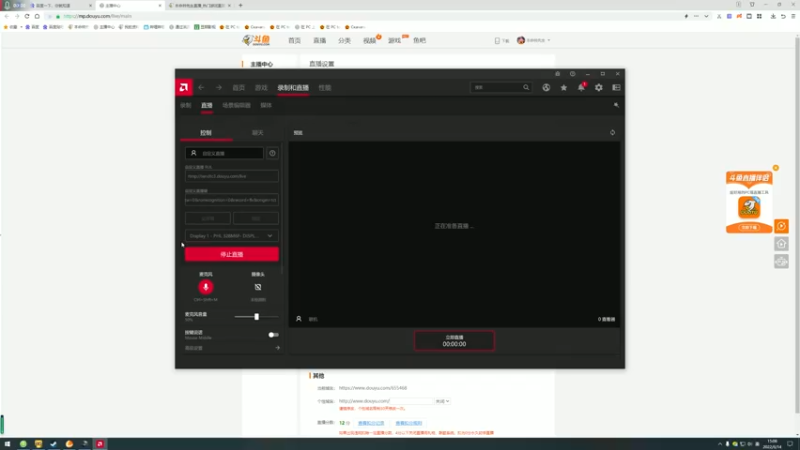The width and height of the screenshot is (800, 450).
Task: Click the first blue link beside the score 12
Action: [371, 423]
